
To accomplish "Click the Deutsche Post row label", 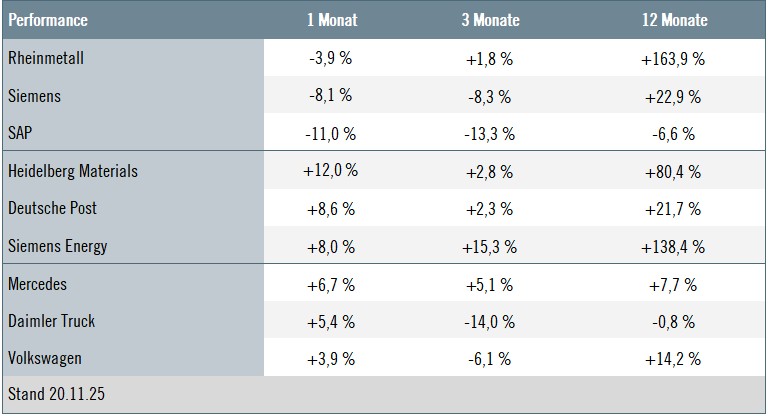I will [x=51, y=209].
